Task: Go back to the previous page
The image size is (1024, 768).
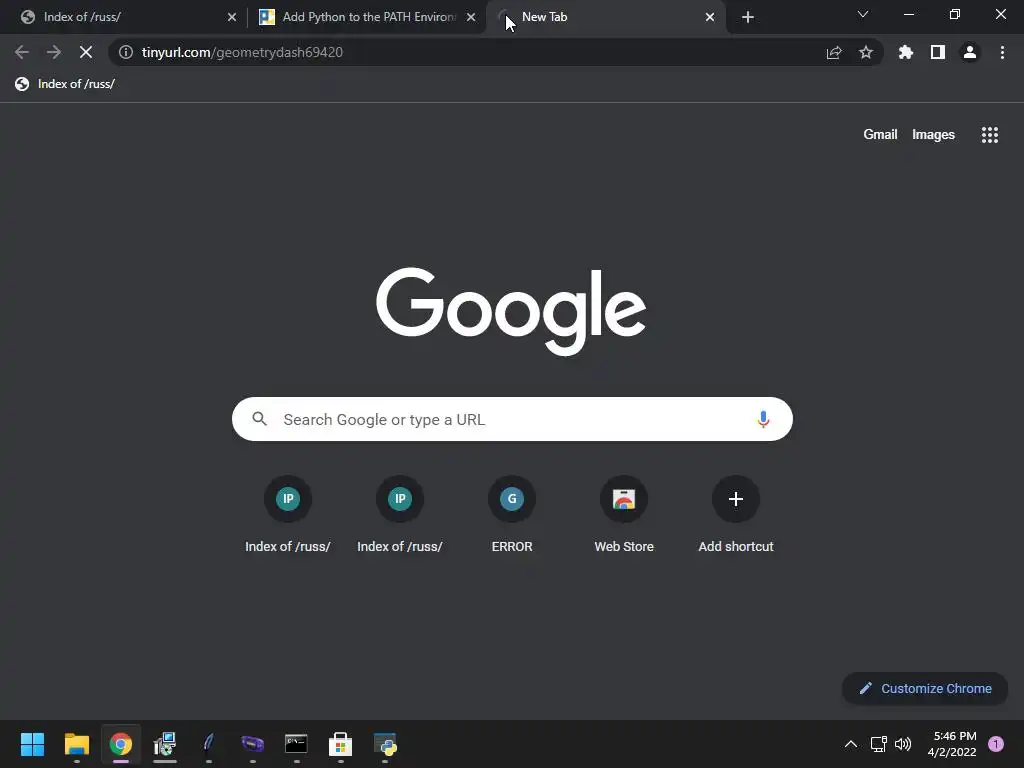Action: coord(22,52)
